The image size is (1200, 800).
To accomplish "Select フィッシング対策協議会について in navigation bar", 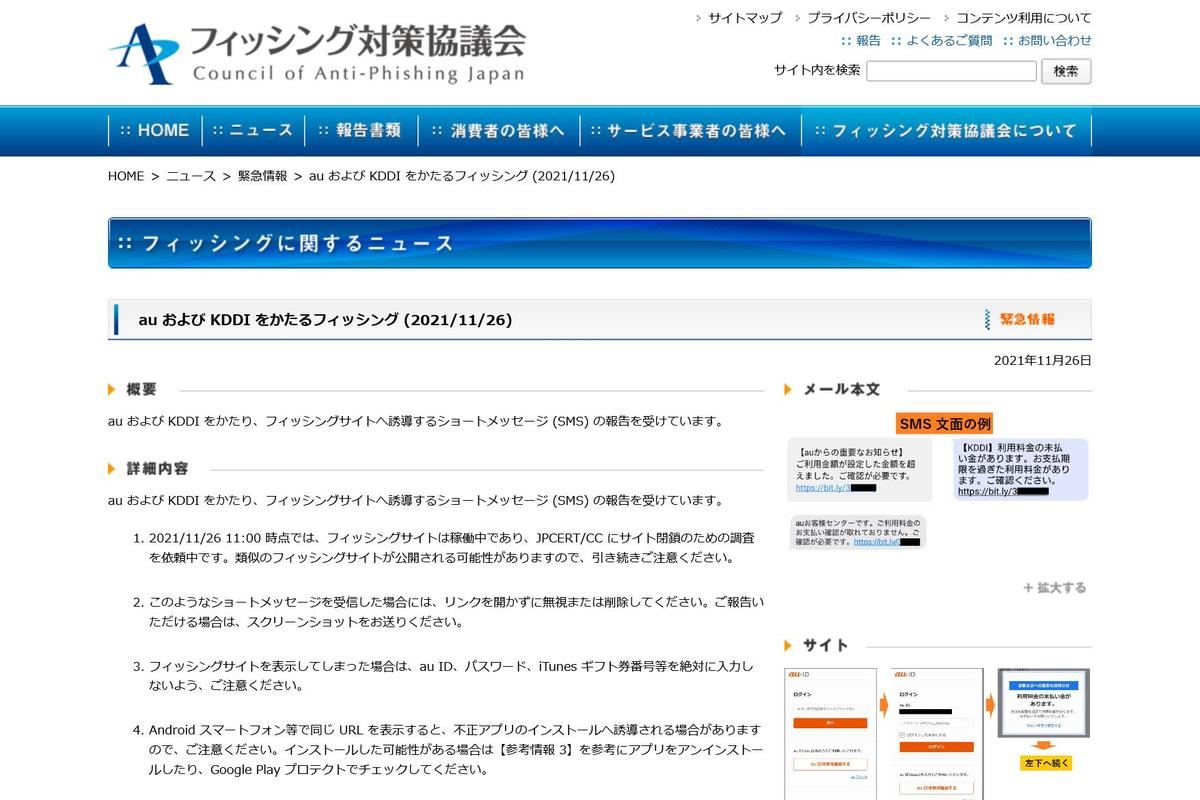I will (945, 131).
